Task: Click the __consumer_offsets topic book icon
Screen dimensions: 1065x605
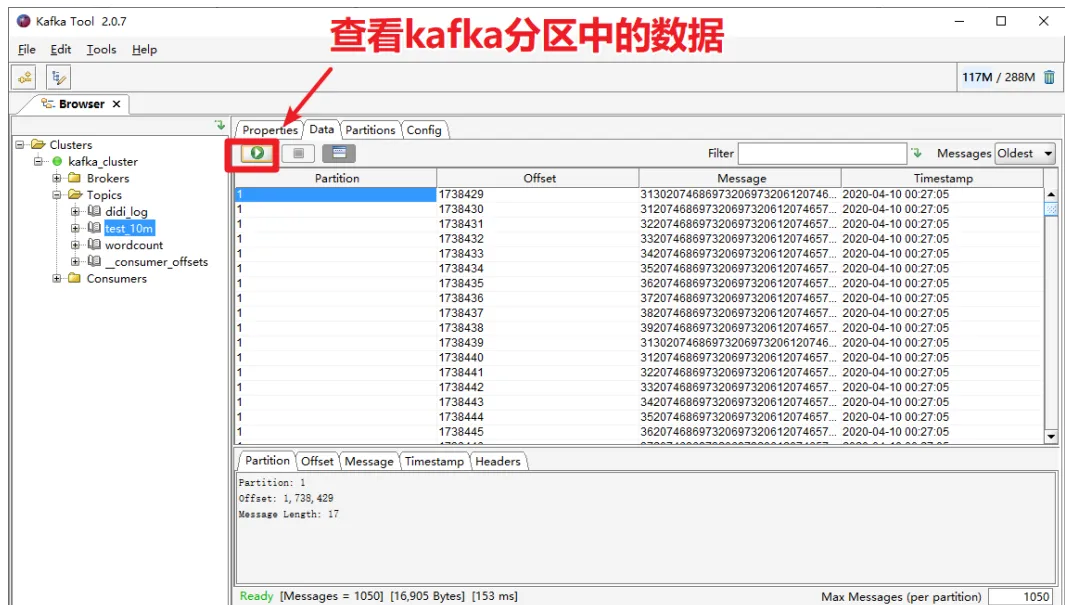Action: (x=94, y=261)
